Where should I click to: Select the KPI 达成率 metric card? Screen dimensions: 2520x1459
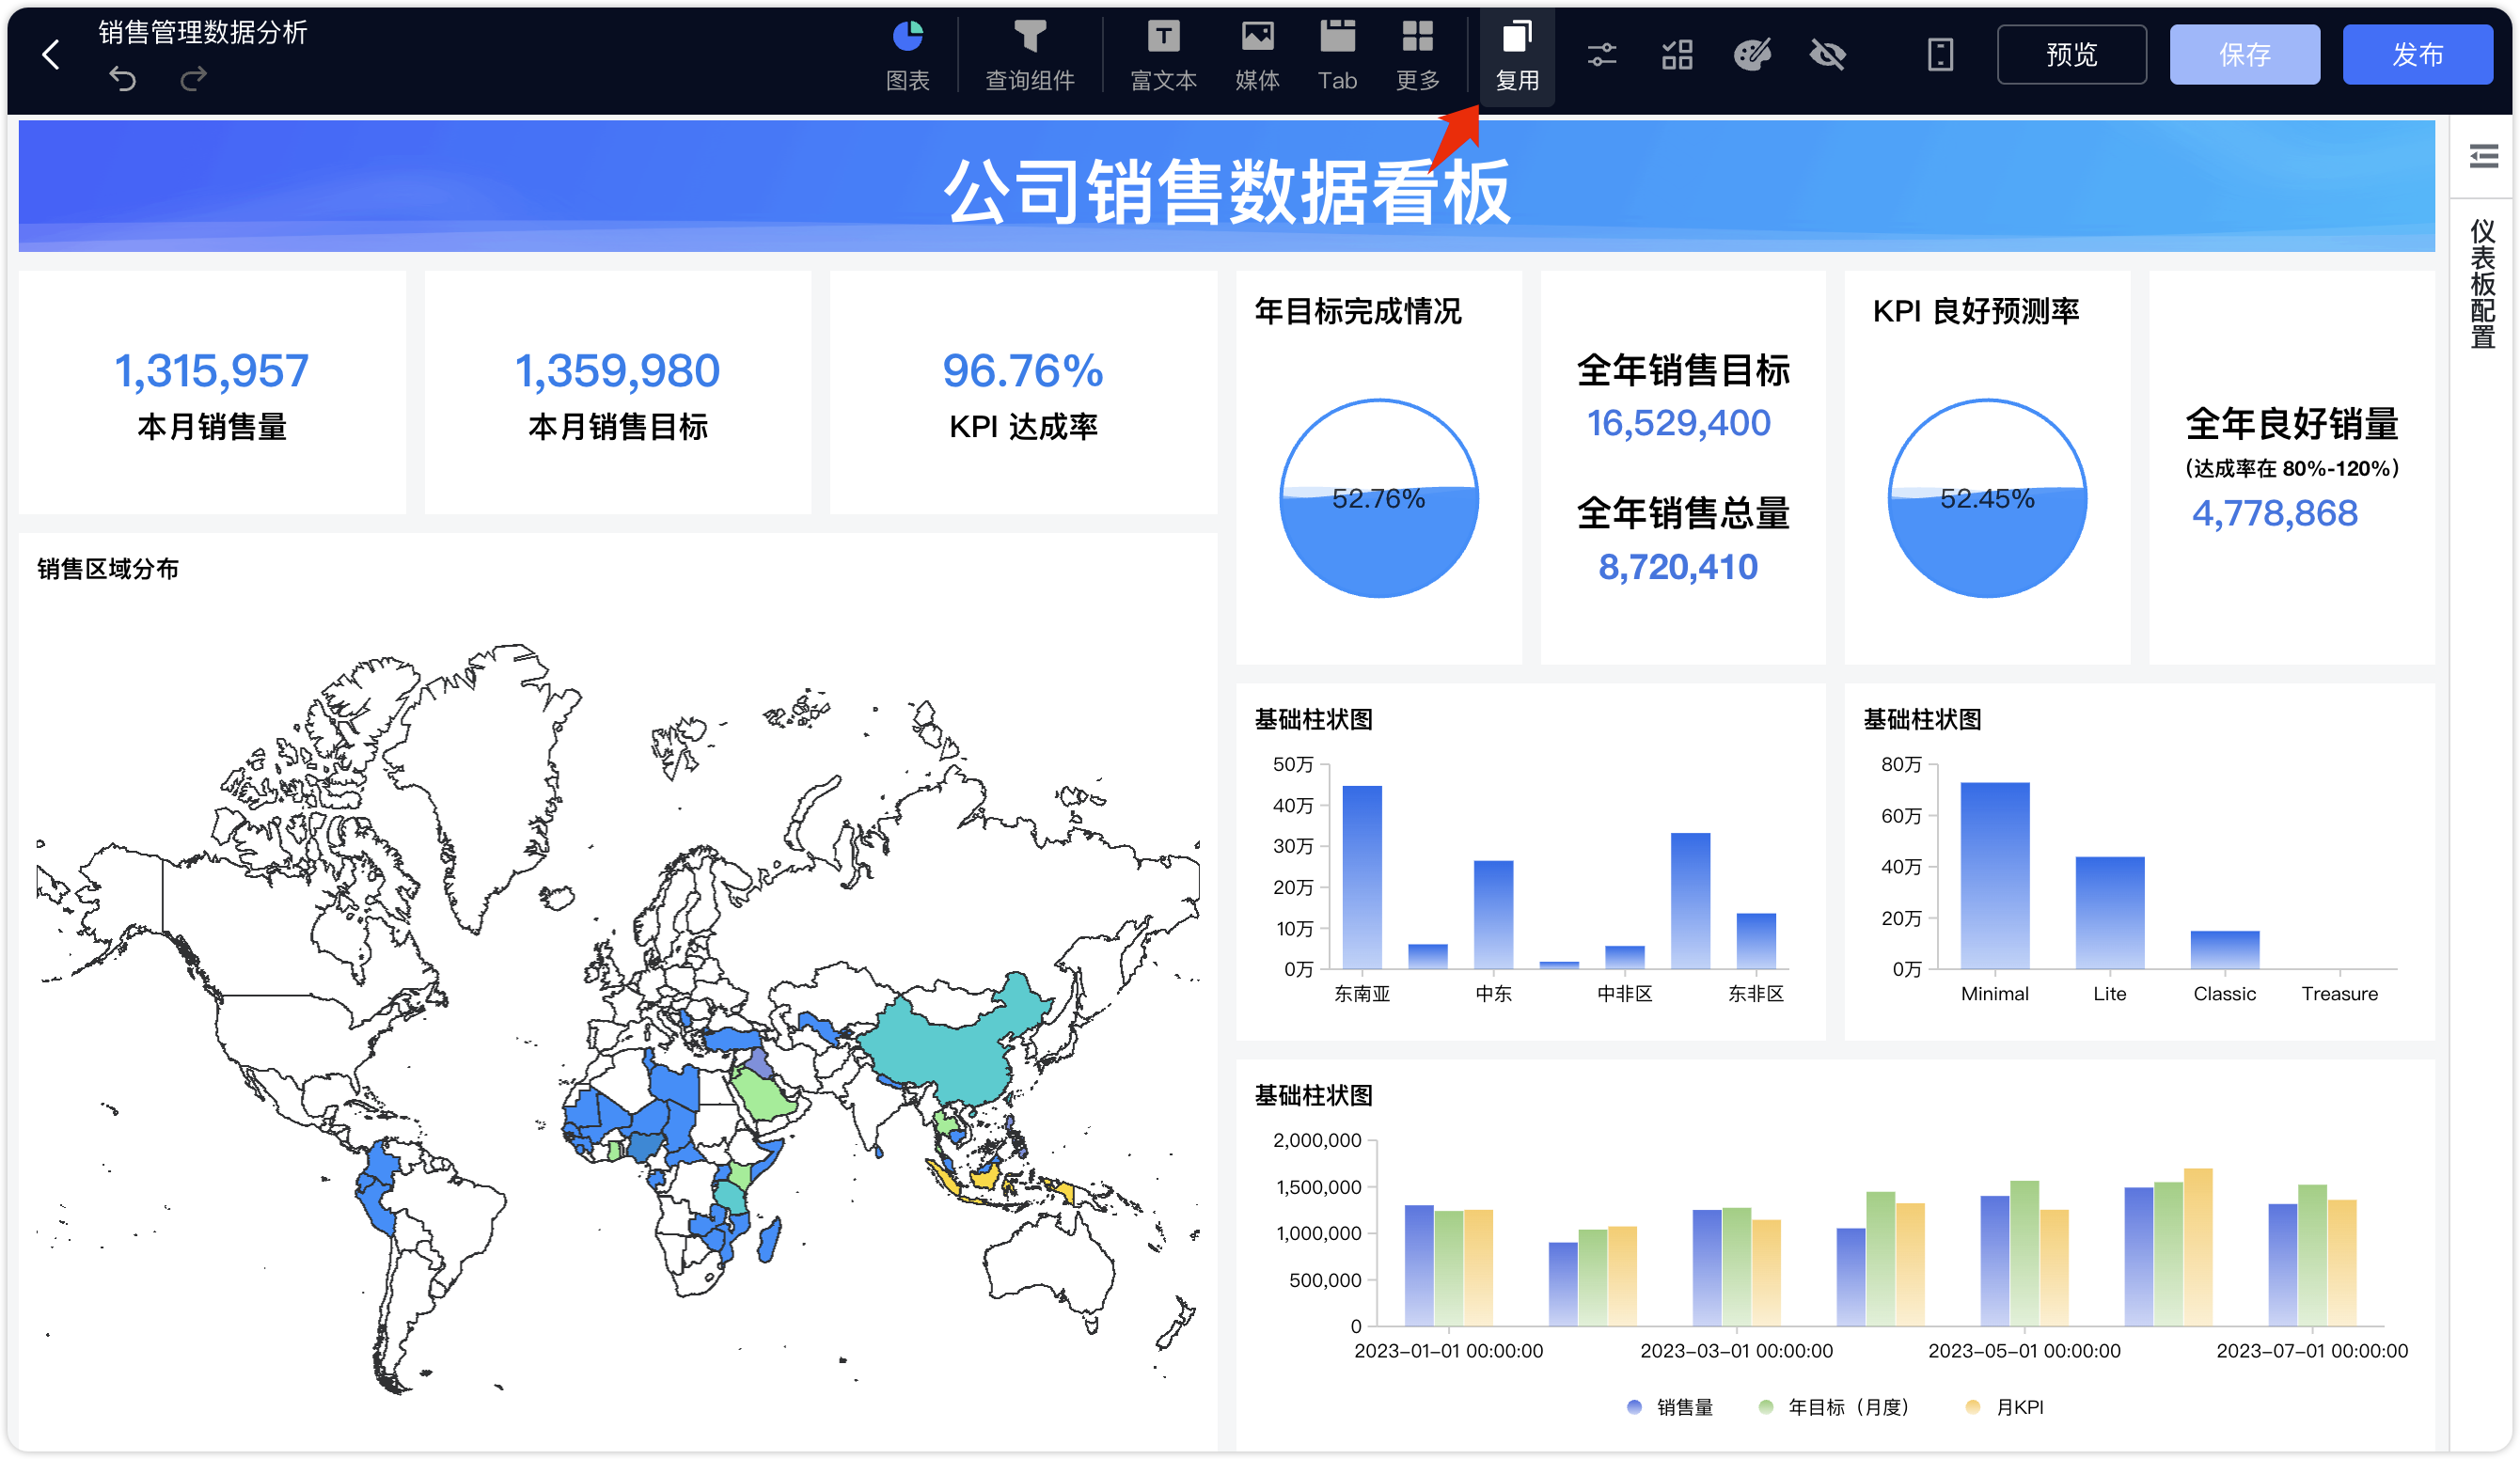point(1022,392)
